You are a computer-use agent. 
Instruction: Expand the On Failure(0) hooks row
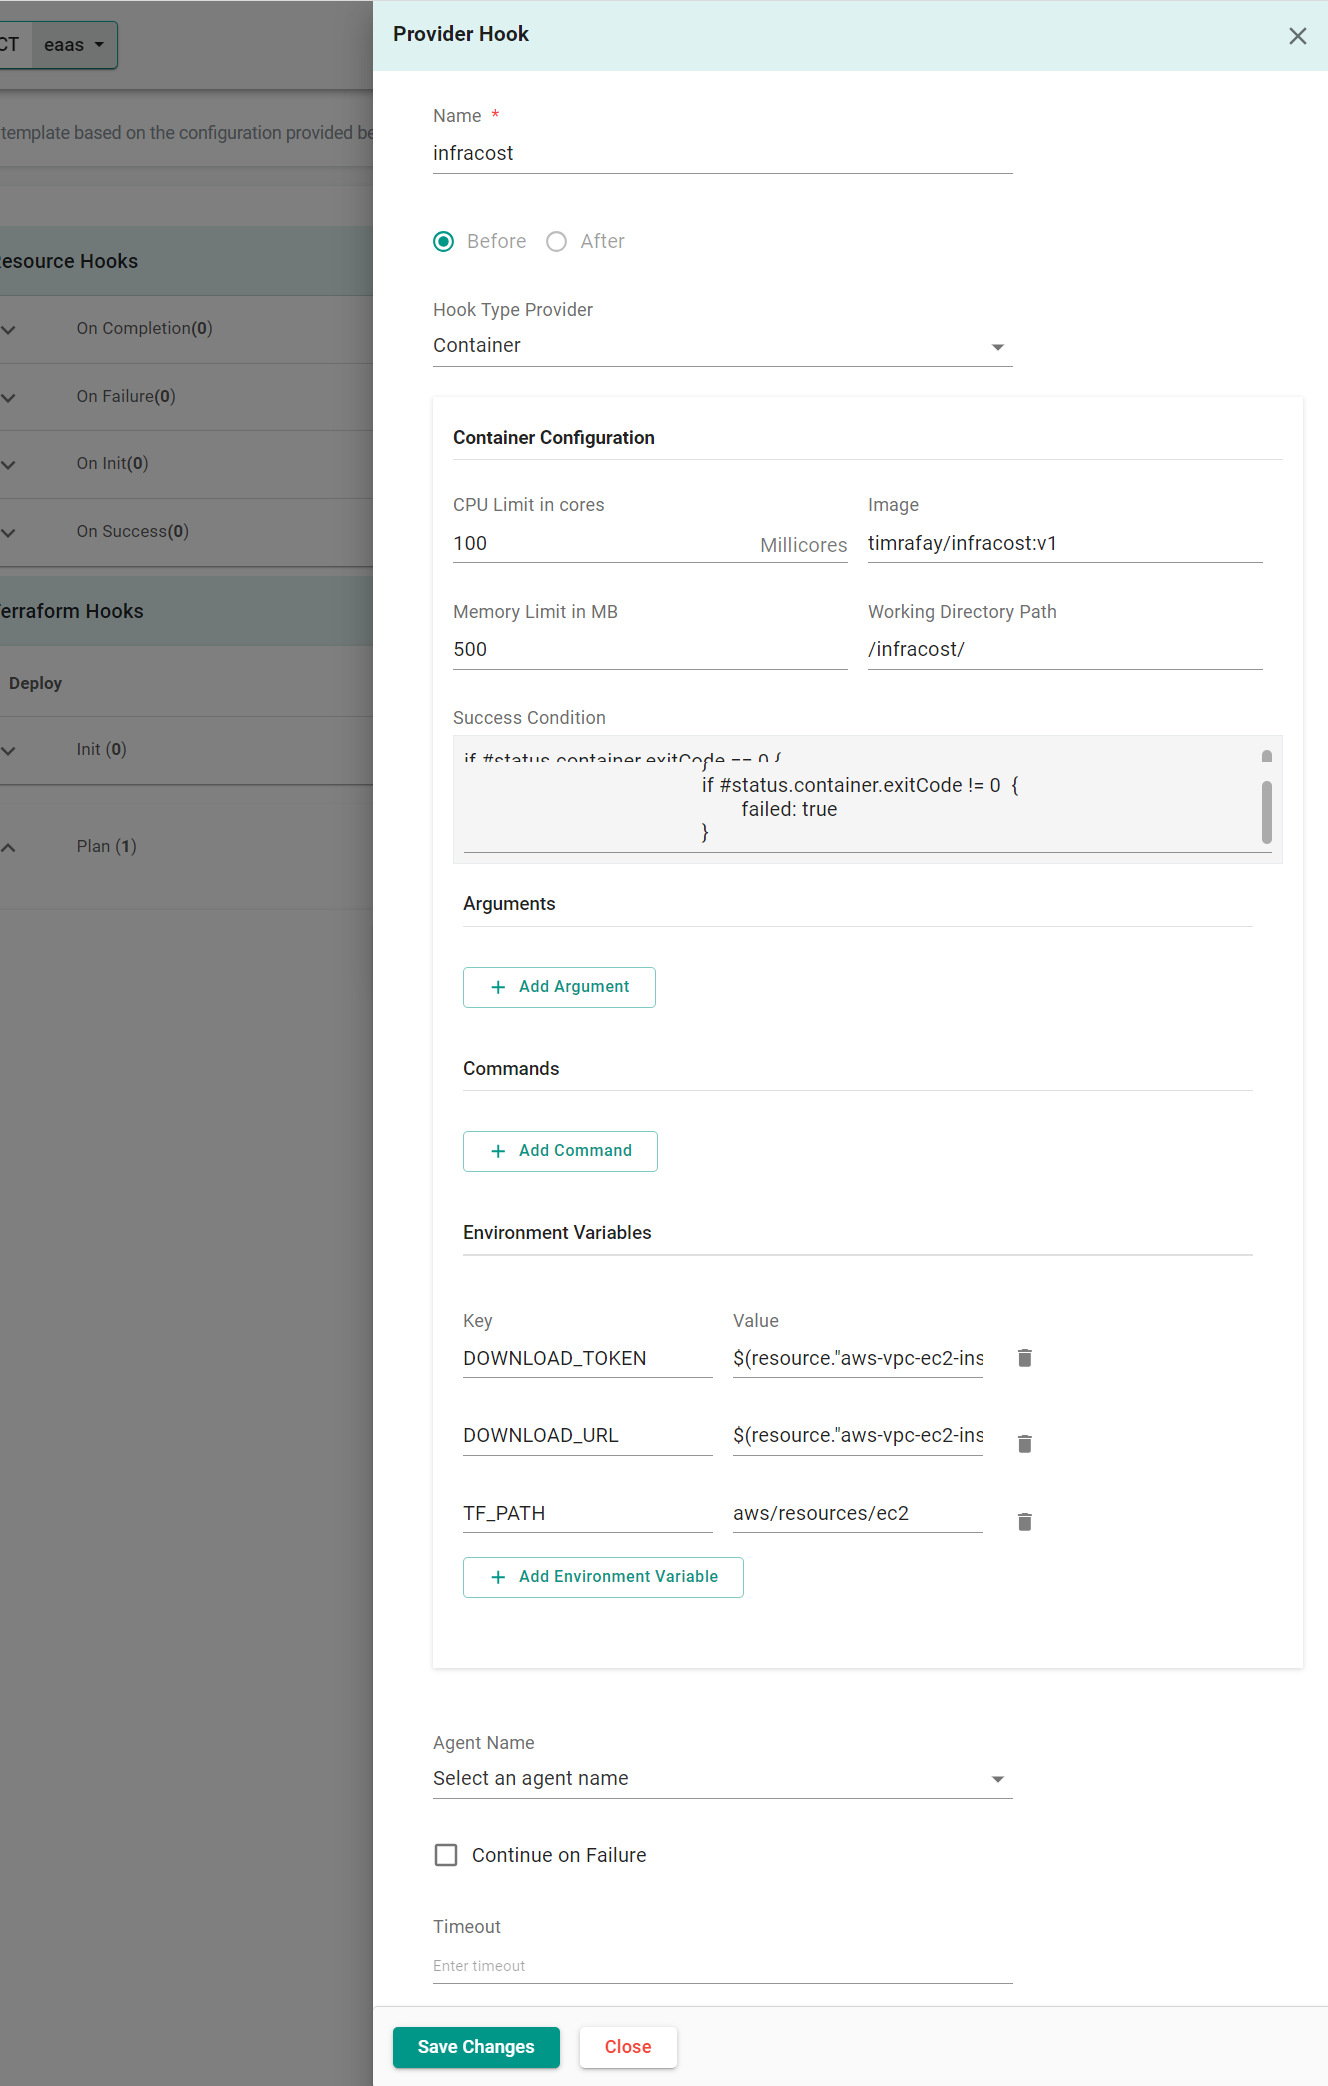[9, 397]
